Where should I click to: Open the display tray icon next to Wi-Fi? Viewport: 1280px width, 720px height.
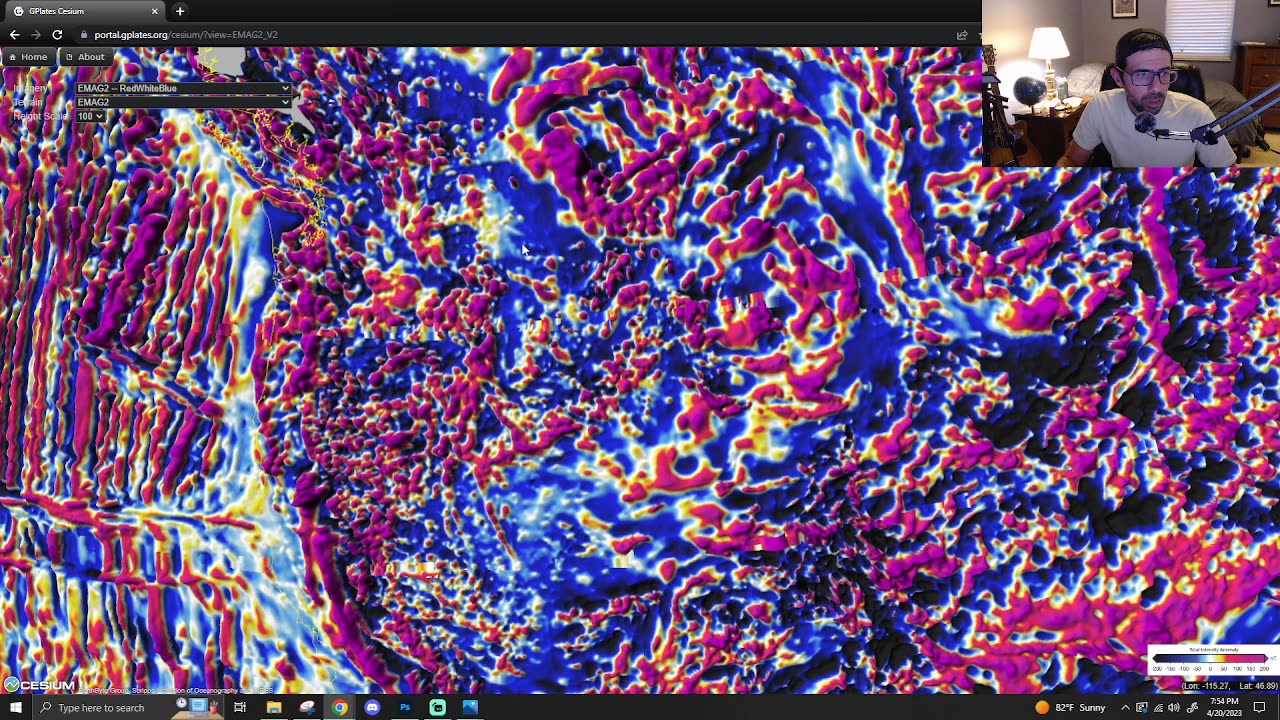[1142, 708]
